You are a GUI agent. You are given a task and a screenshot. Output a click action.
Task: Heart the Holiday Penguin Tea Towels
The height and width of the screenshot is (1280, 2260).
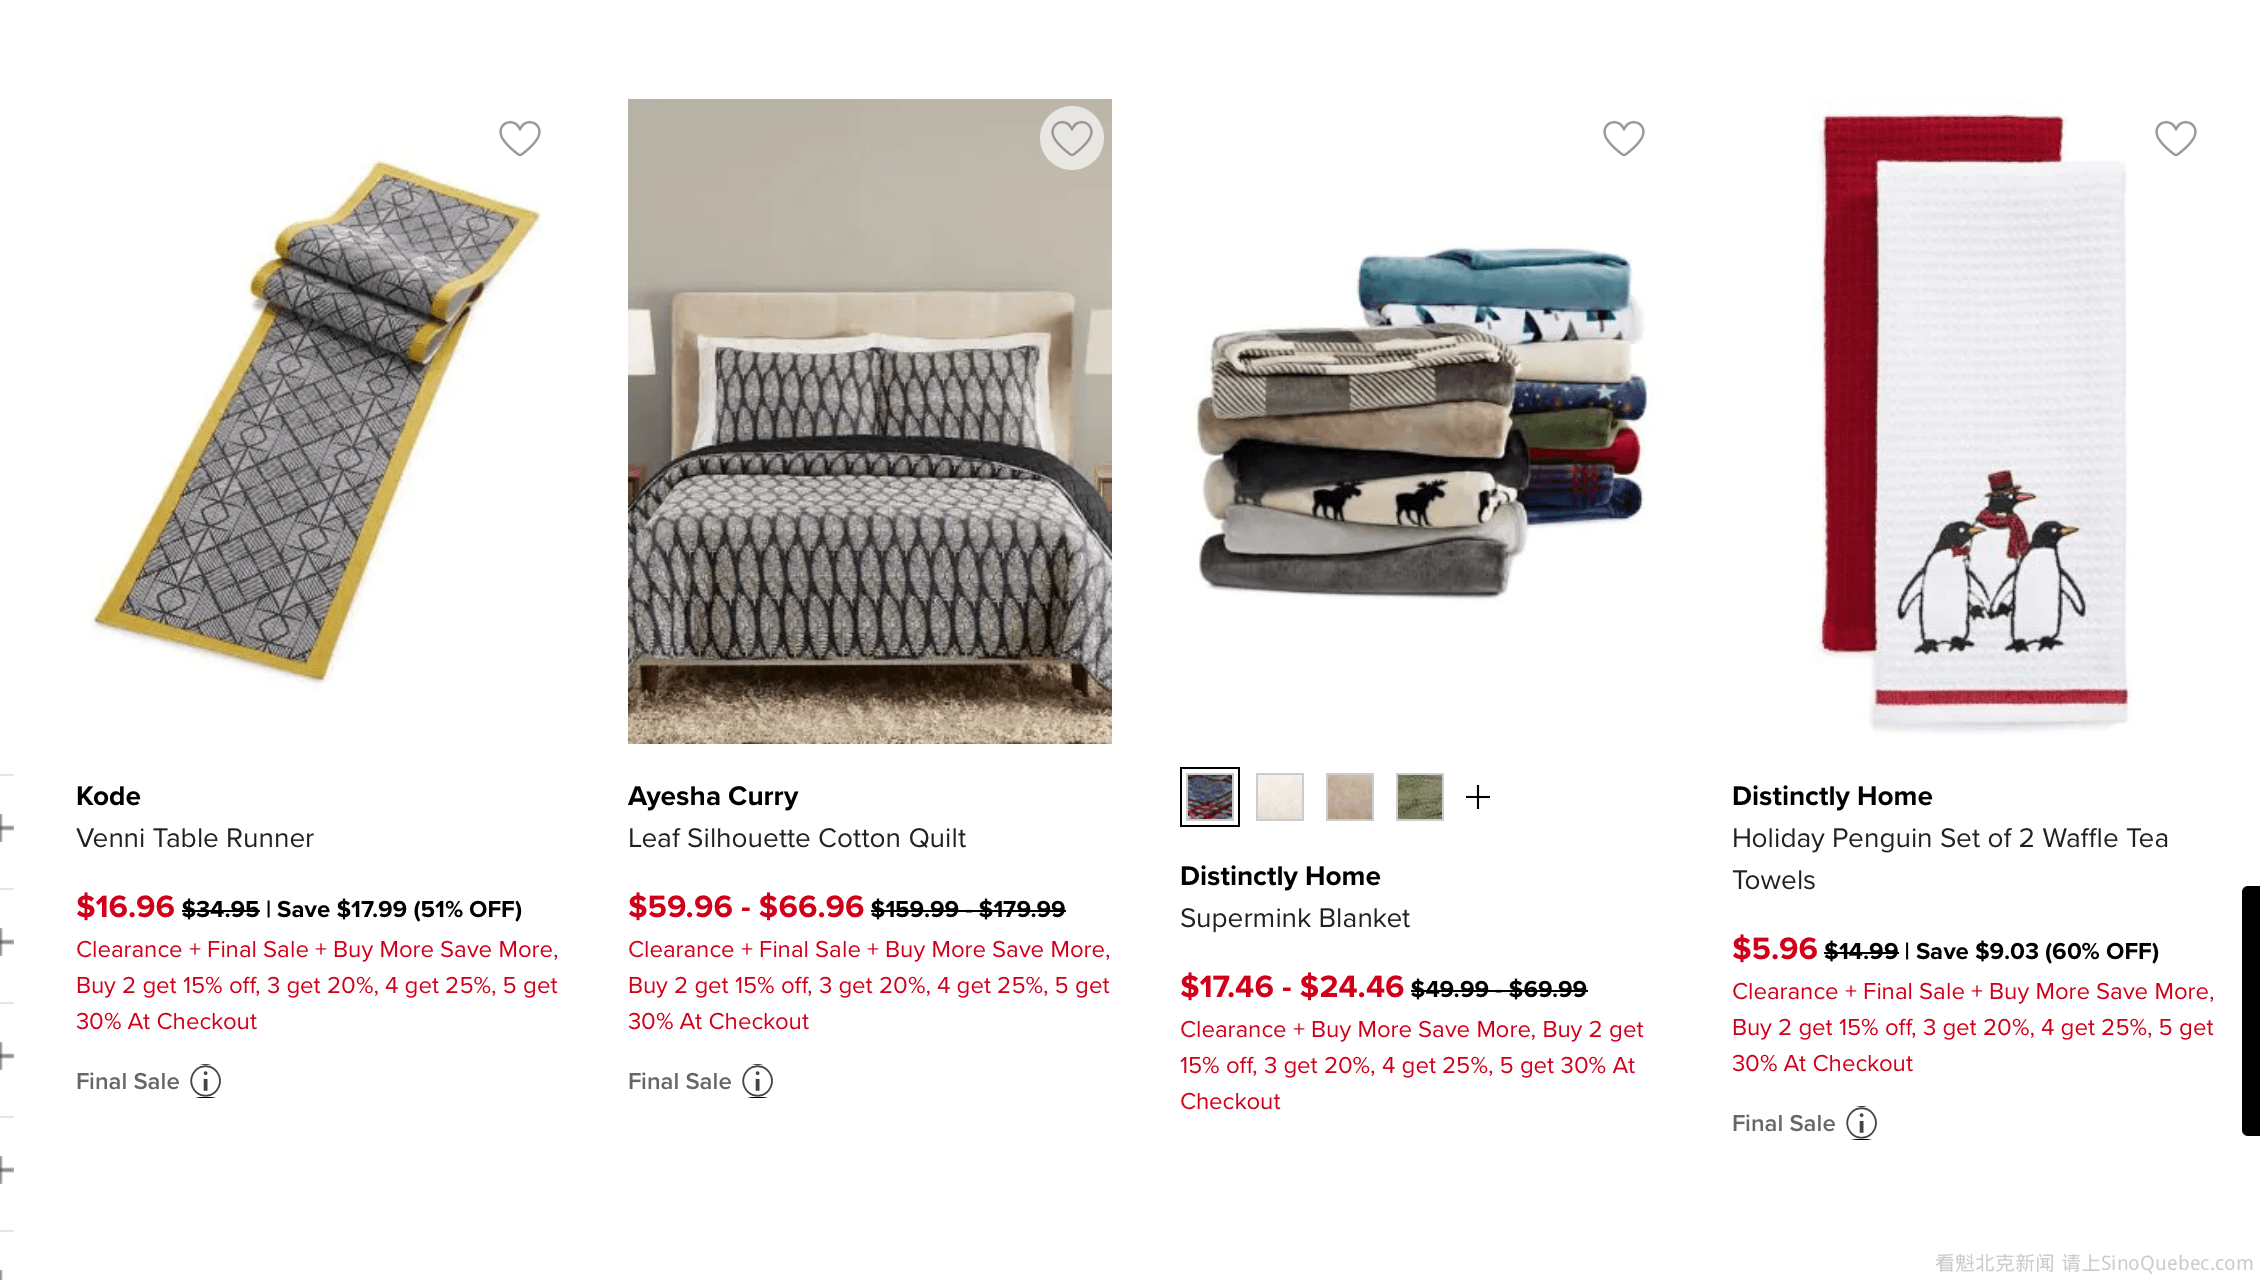pyautogui.click(x=2176, y=138)
